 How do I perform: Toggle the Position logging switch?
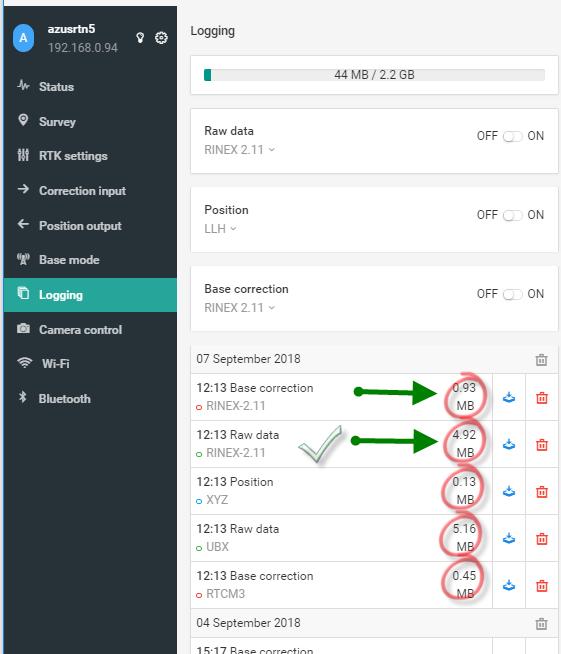point(512,215)
